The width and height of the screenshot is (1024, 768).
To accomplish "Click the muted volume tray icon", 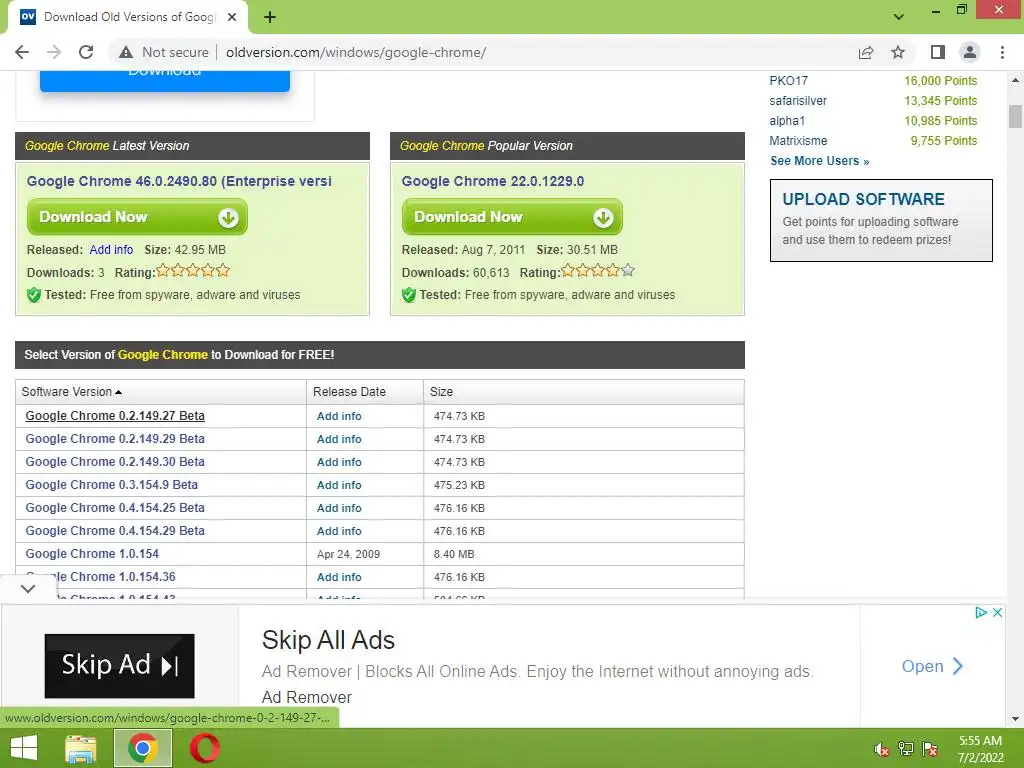I will (x=881, y=749).
